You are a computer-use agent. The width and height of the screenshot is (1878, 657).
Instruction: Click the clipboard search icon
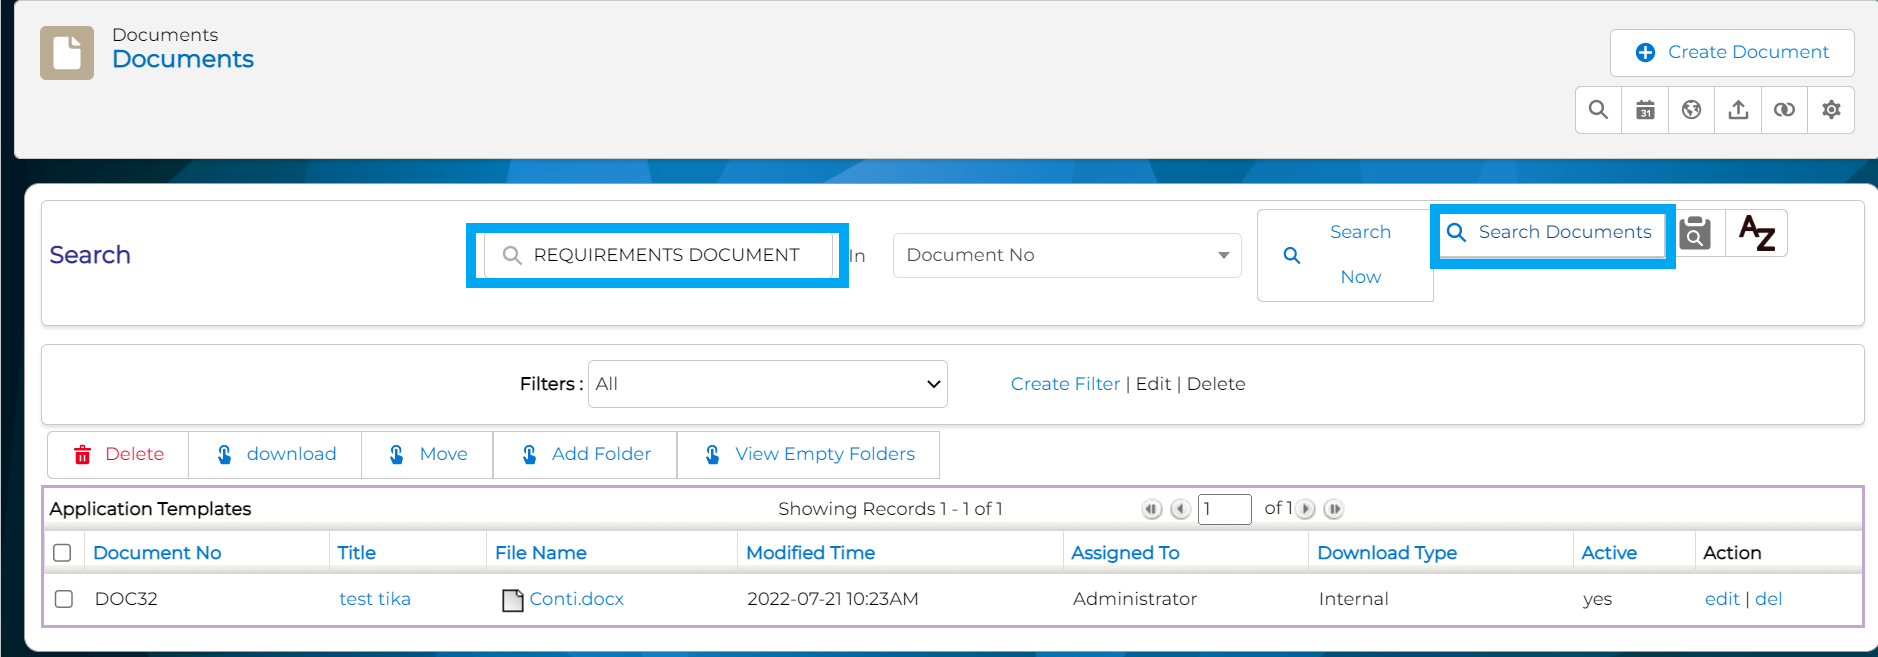[x=1695, y=233]
